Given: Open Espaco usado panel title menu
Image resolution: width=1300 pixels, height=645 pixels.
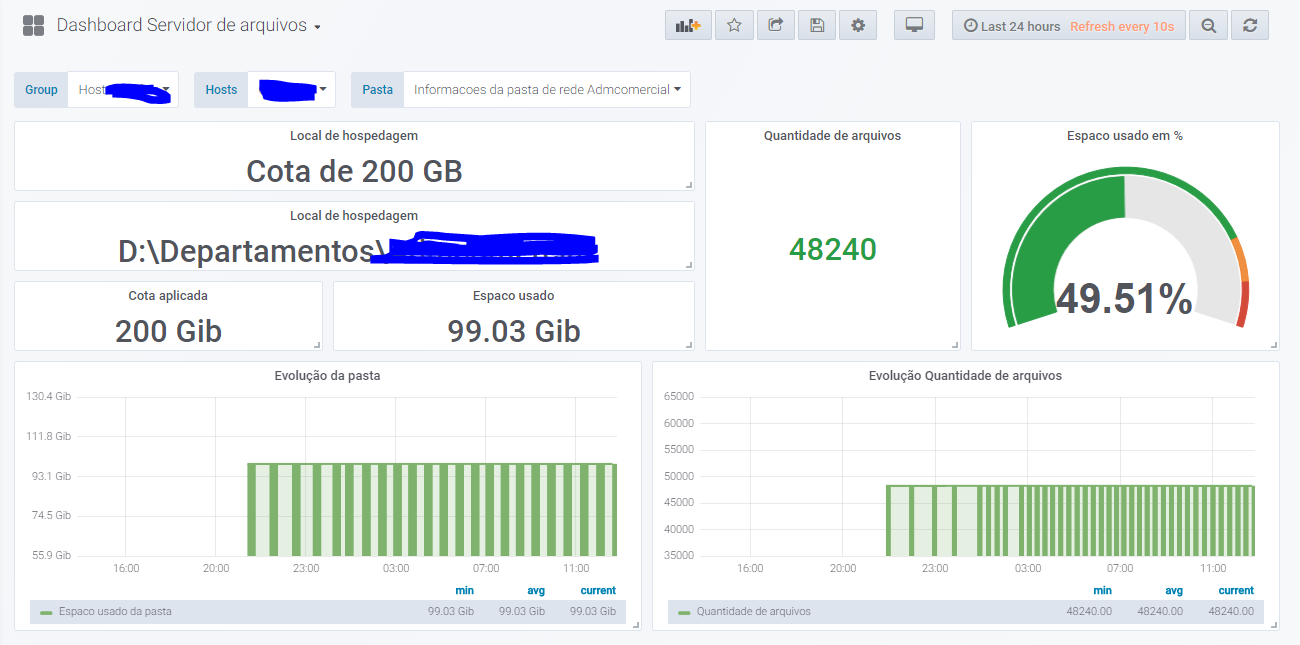Looking at the screenshot, I should tap(513, 296).
